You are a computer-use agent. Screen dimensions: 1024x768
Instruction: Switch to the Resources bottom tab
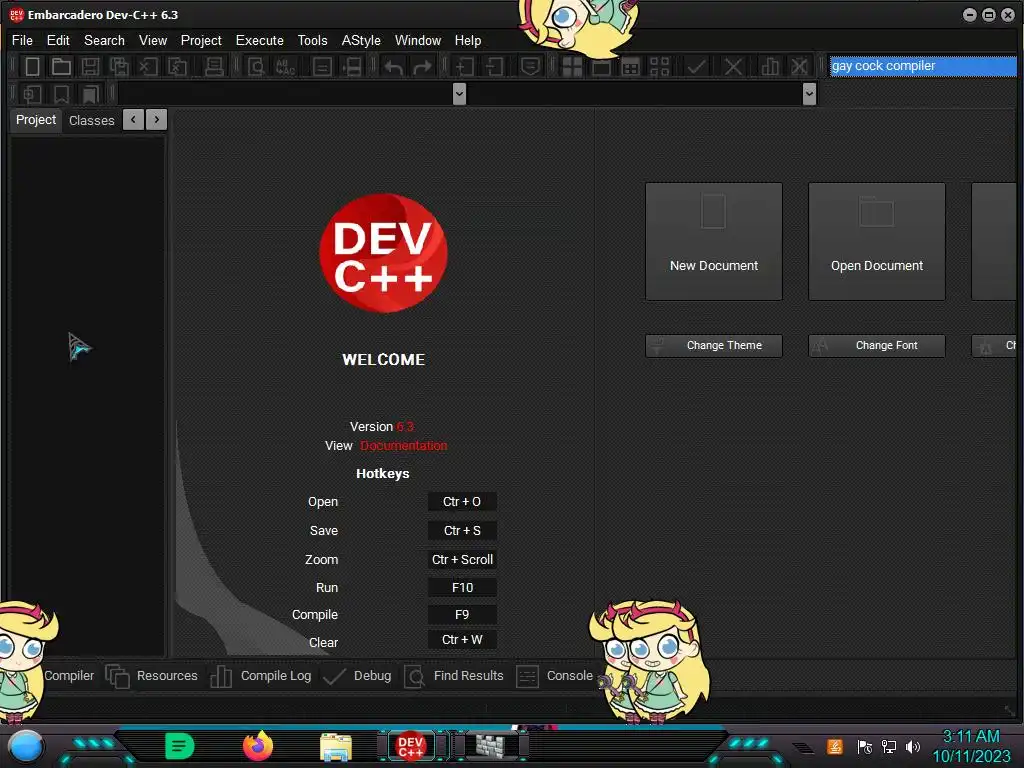click(x=152, y=676)
